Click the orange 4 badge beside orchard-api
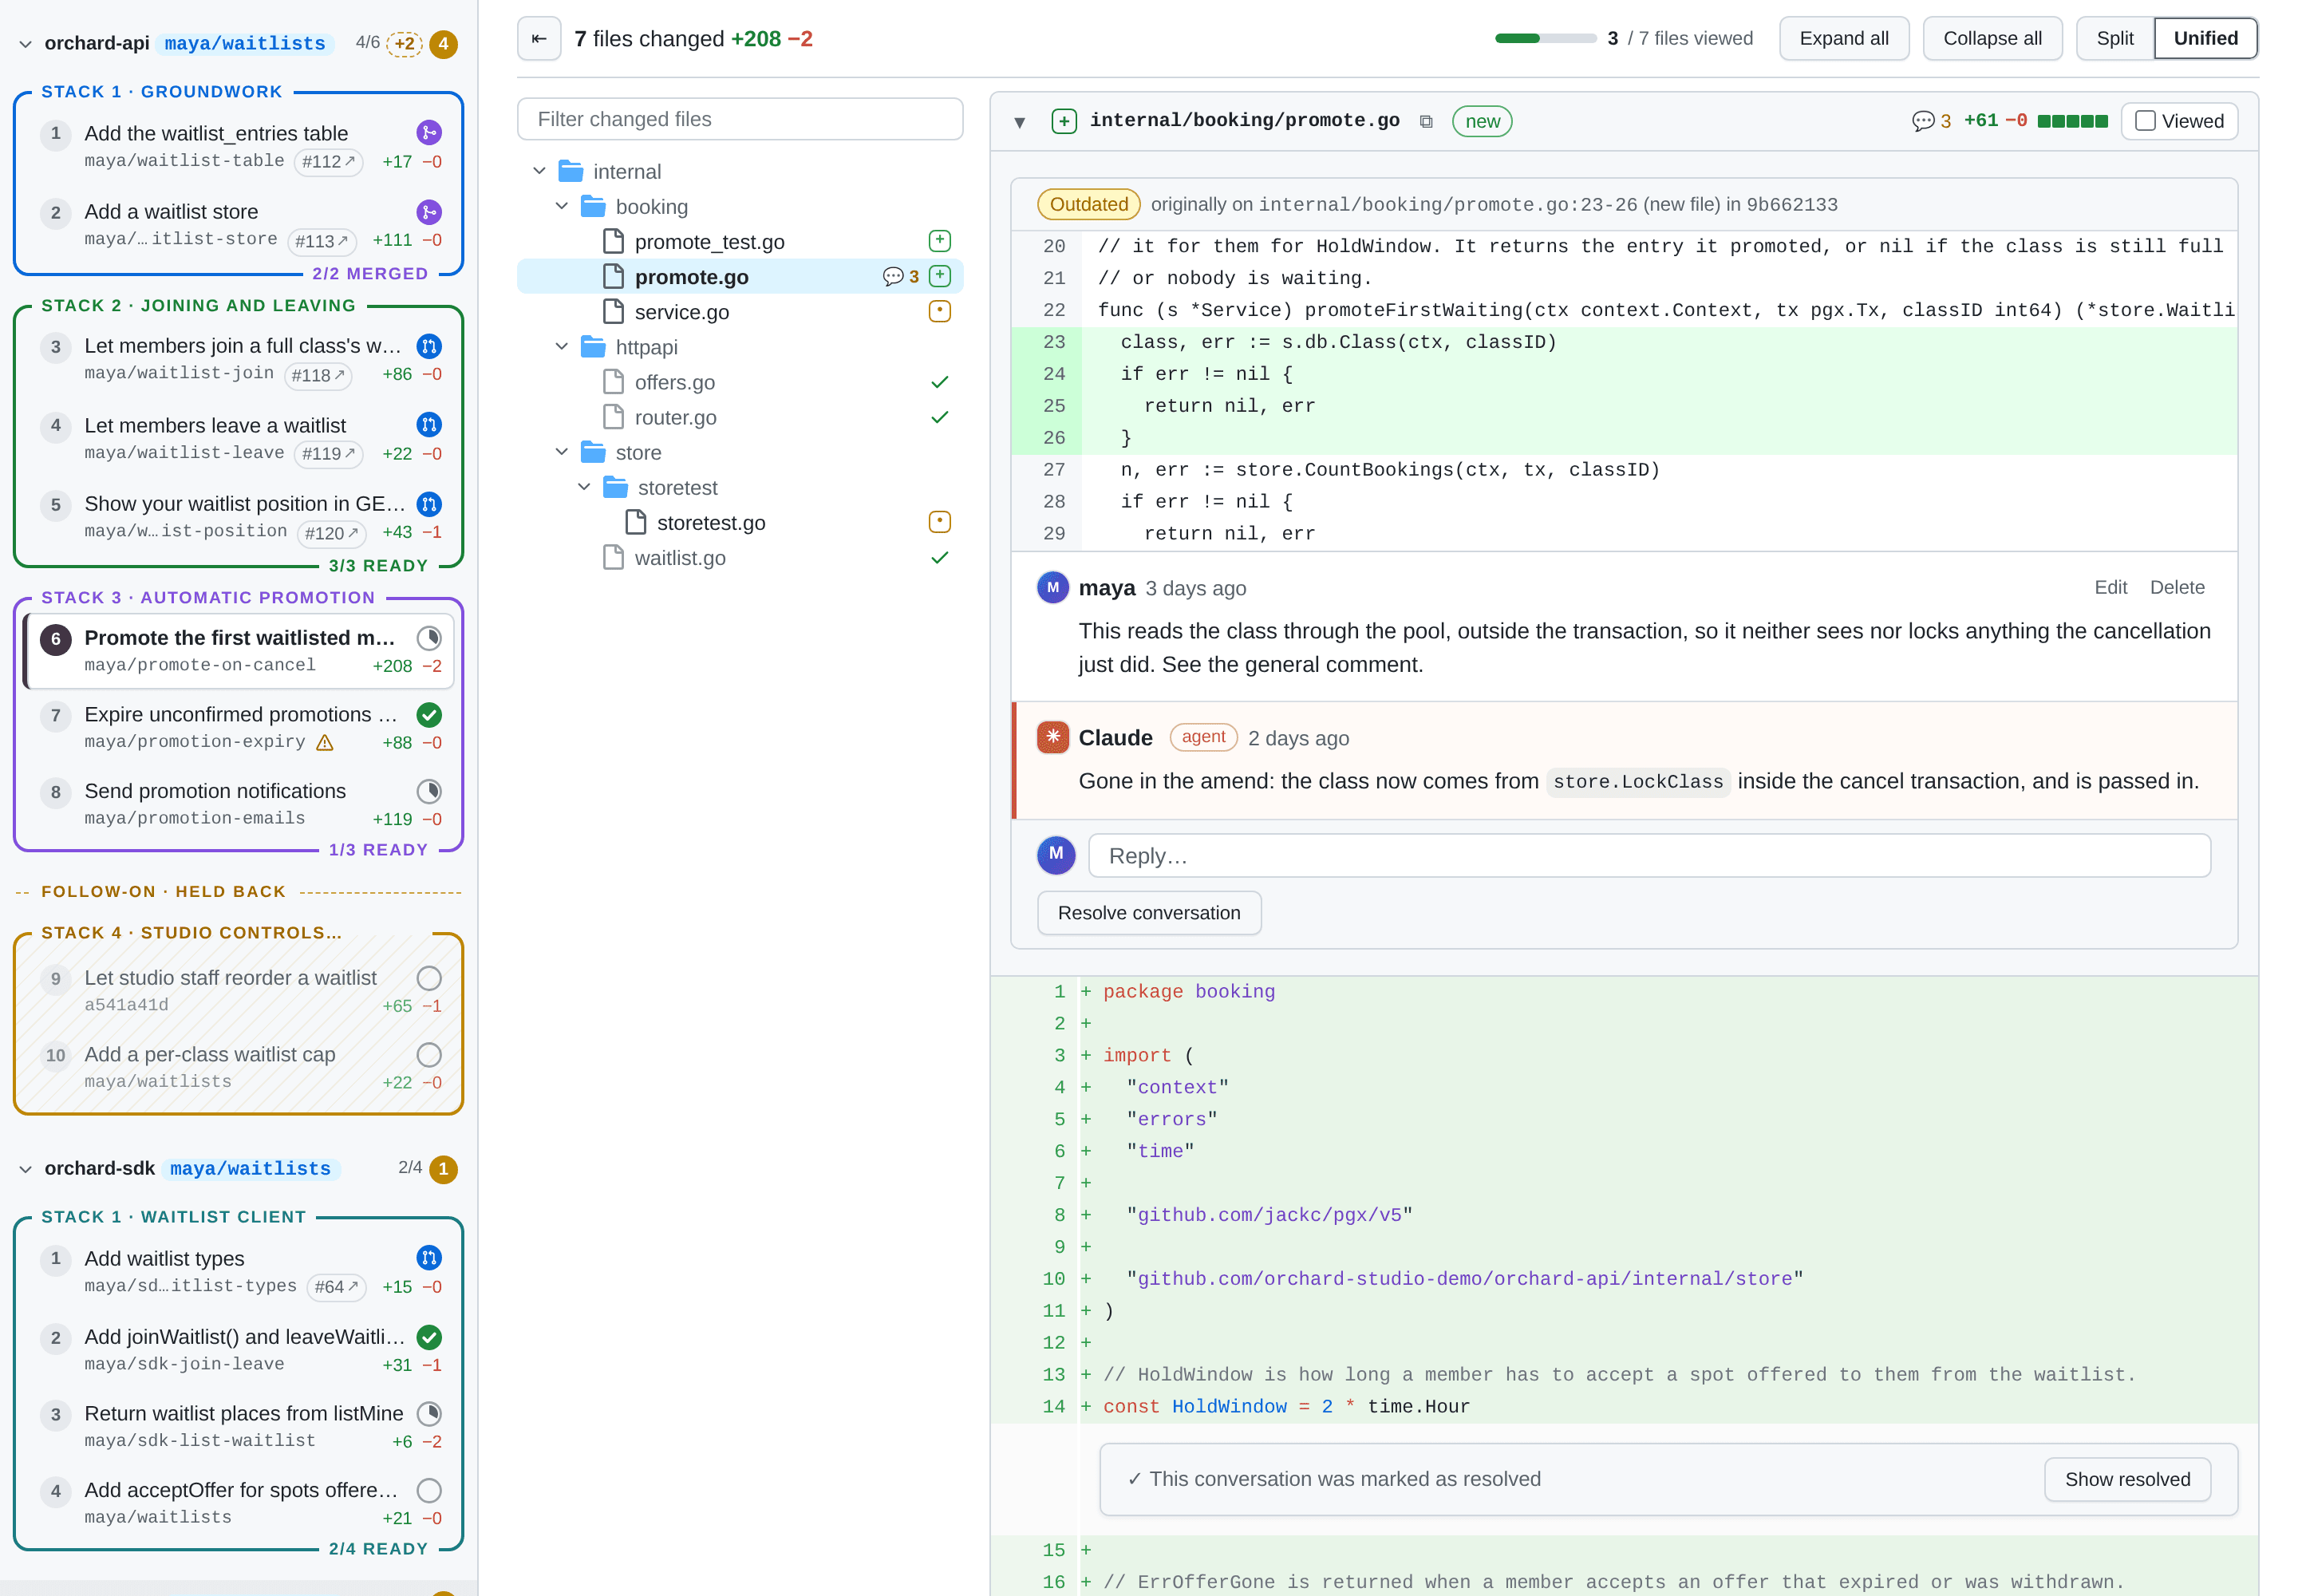The image size is (2298, 1596). click(x=443, y=44)
